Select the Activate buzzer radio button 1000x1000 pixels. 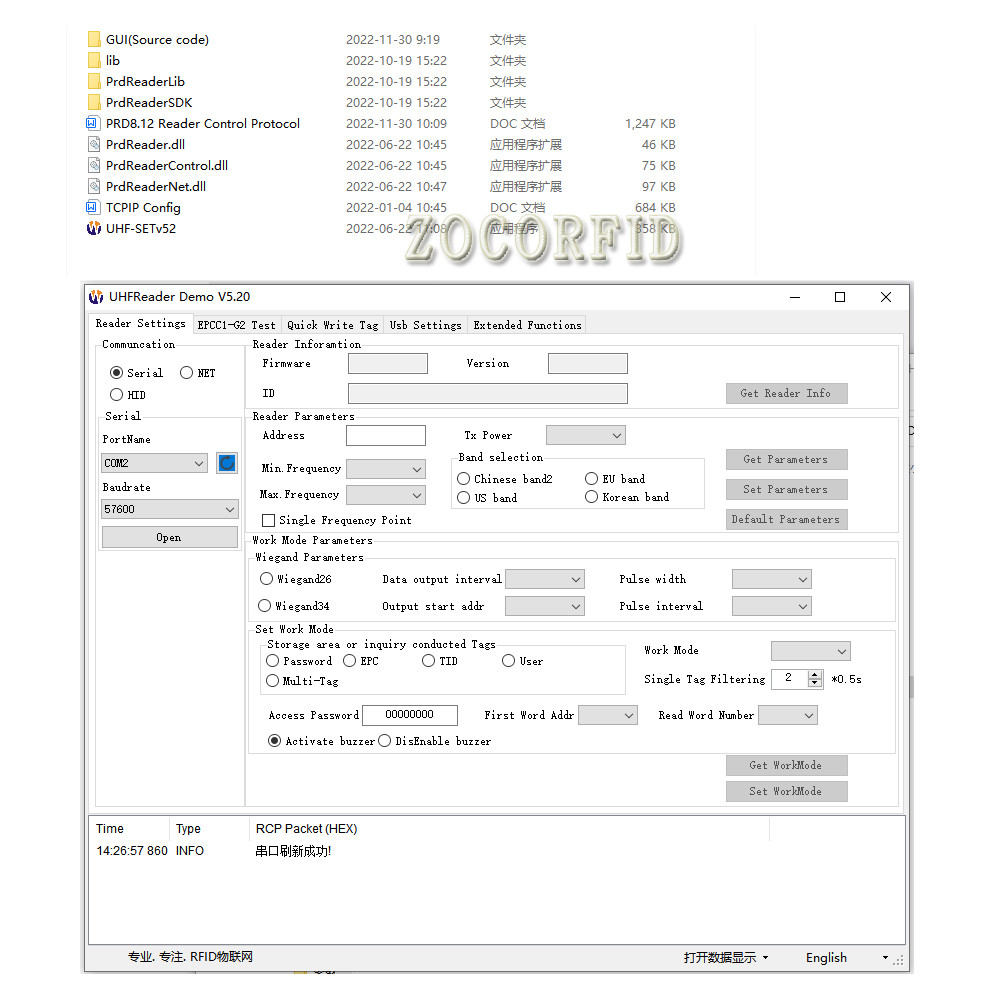[x=274, y=740]
